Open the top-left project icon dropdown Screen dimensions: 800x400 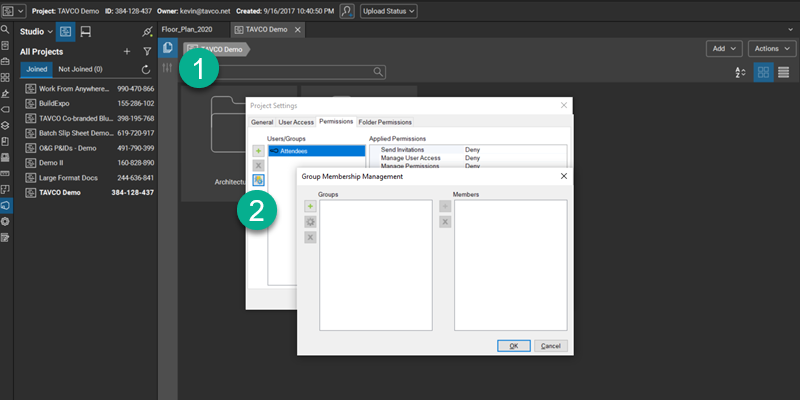coord(14,11)
